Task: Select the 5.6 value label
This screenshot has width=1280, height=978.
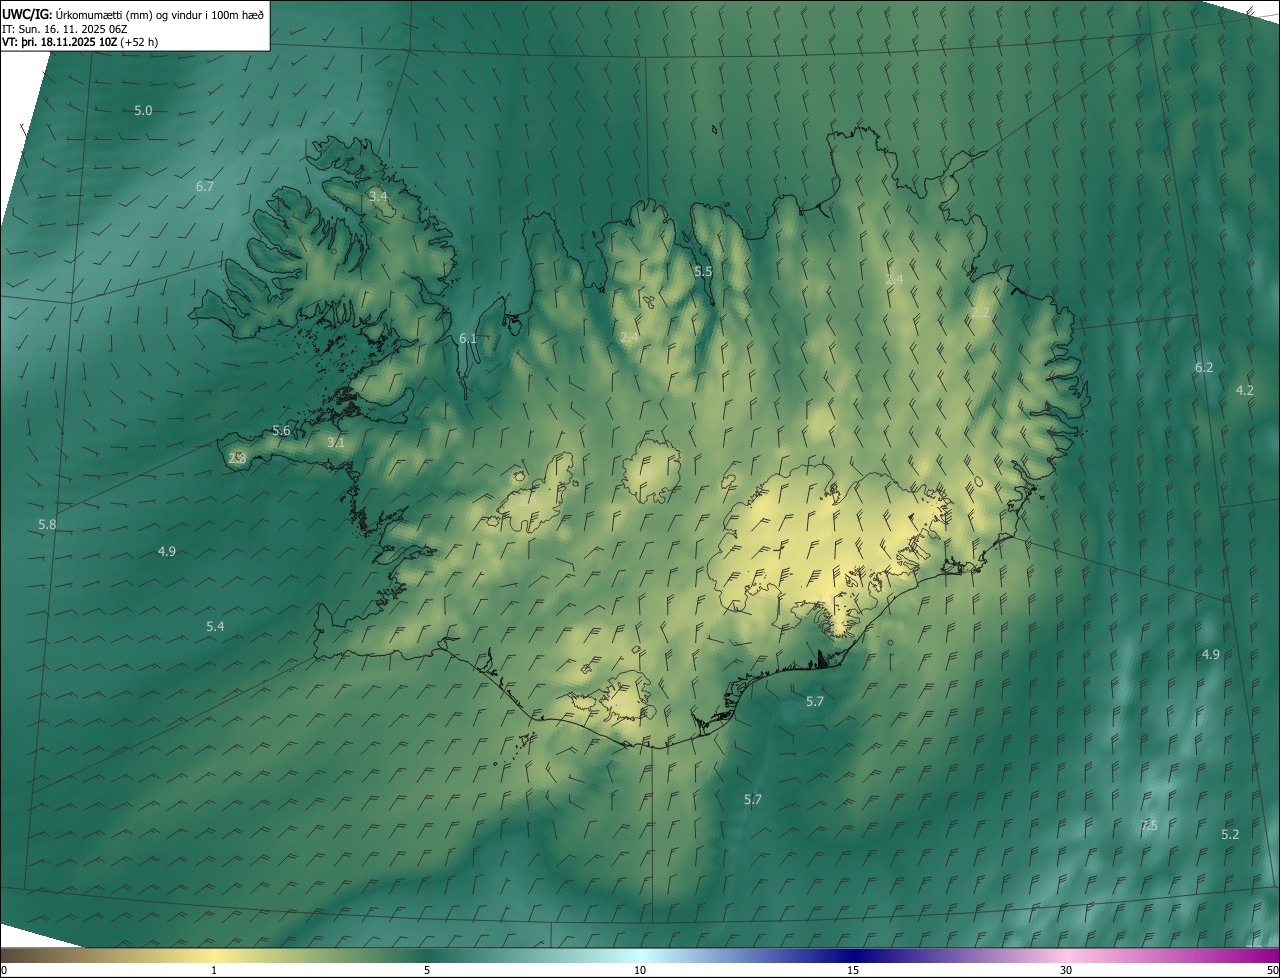Action: click(281, 430)
